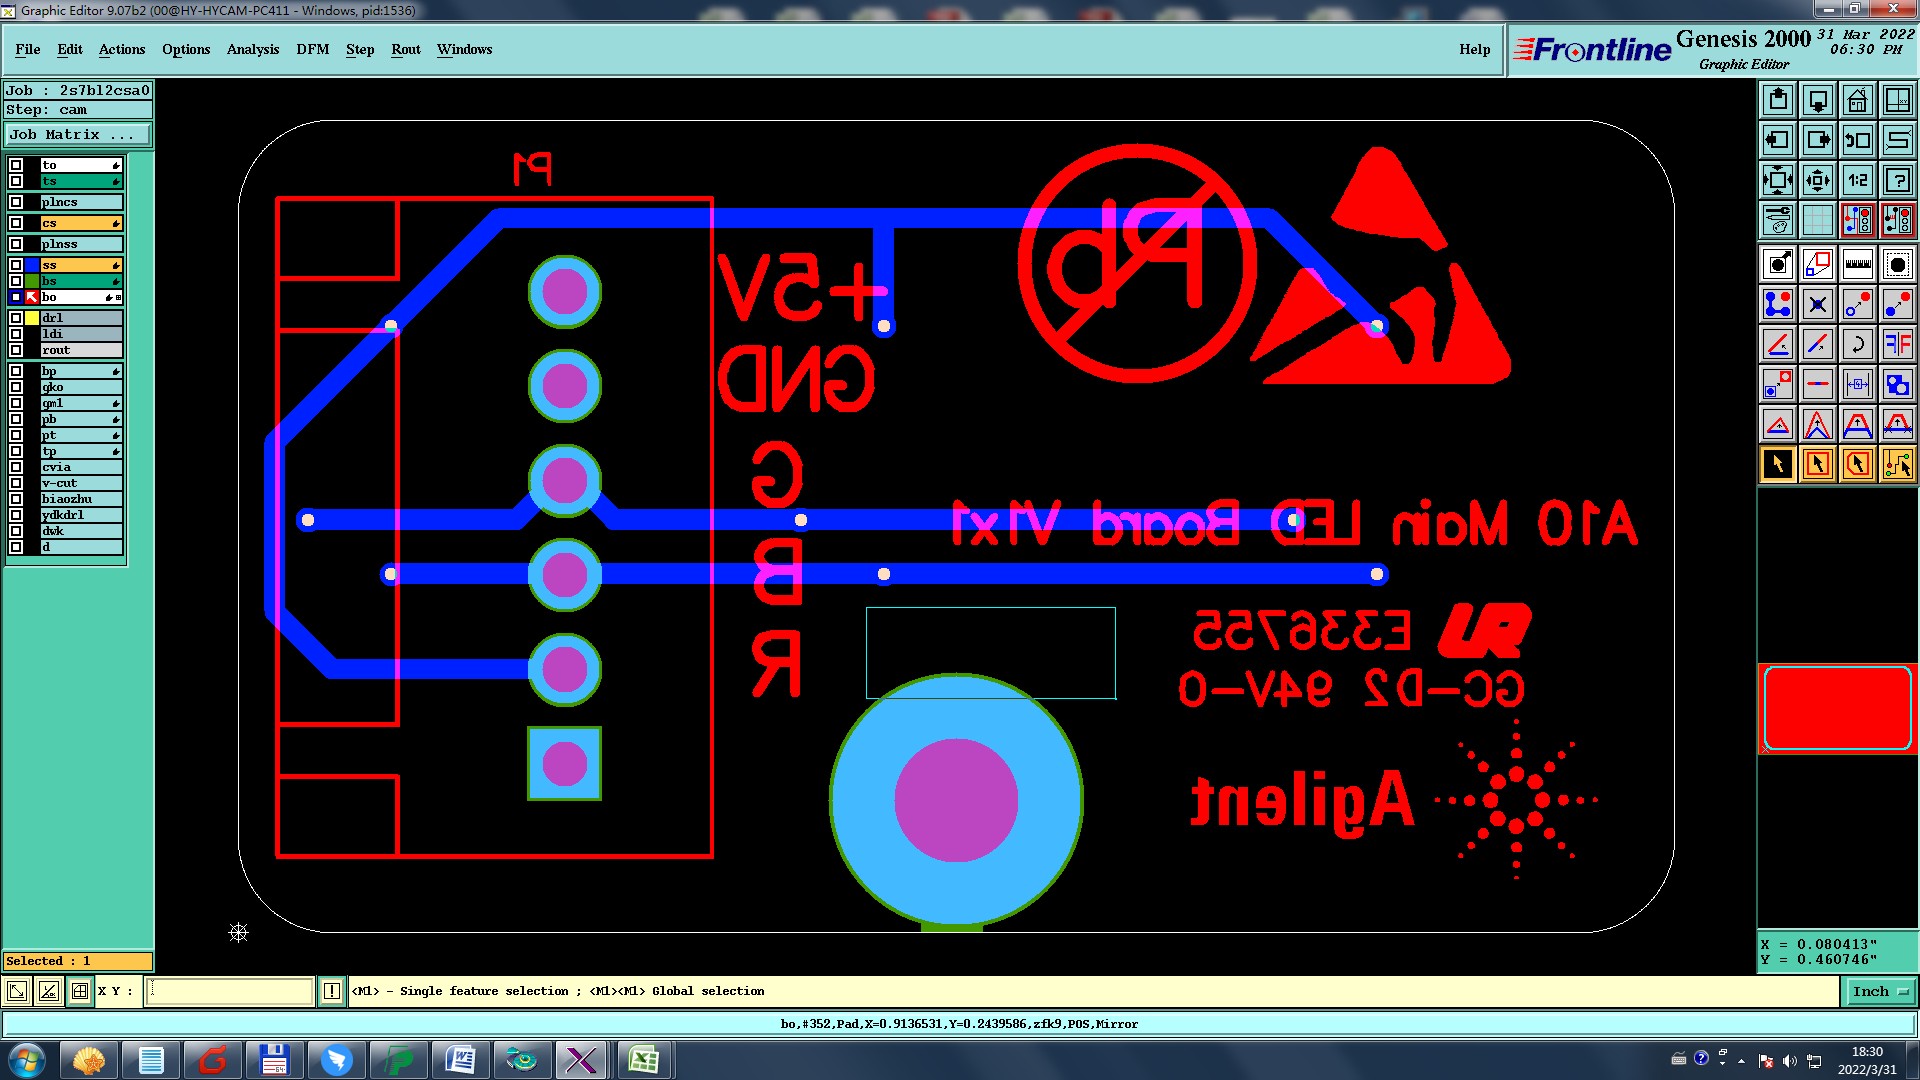Open the Edit menu
The width and height of the screenshot is (1920, 1080).
pos(70,49)
